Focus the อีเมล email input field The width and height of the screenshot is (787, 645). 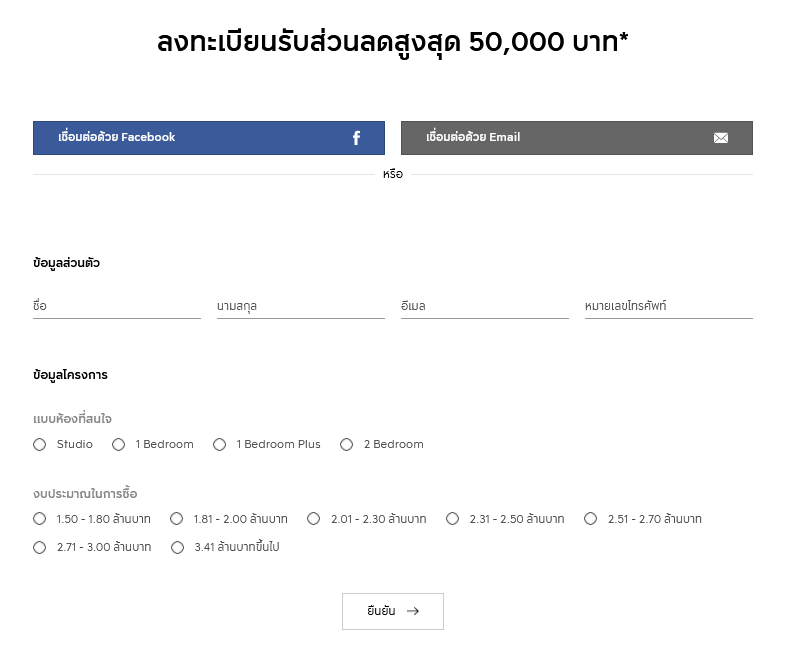[x=485, y=306]
